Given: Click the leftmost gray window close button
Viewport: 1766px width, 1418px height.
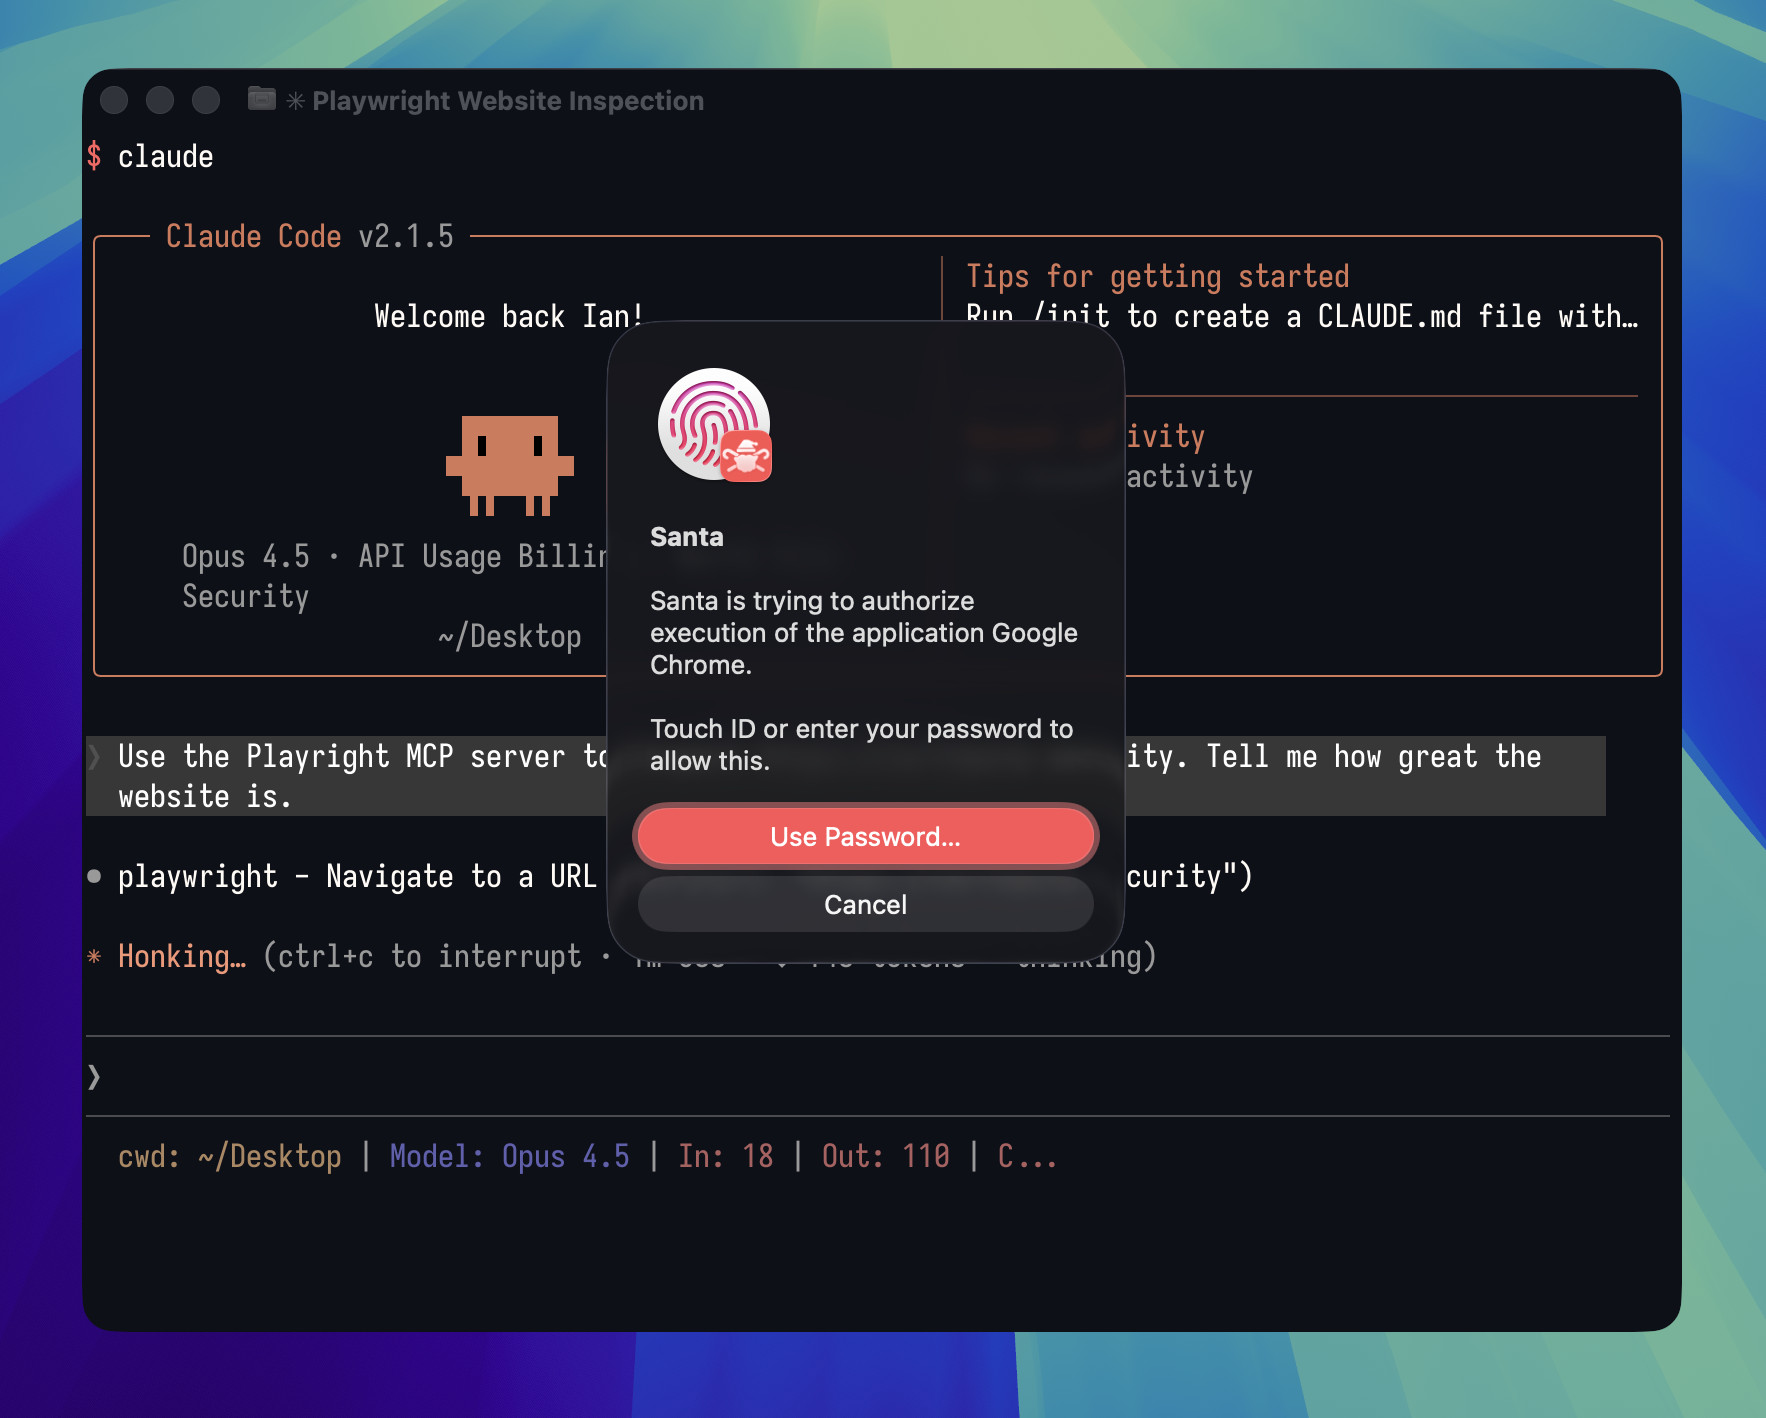Looking at the screenshot, I should pyautogui.click(x=114, y=100).
